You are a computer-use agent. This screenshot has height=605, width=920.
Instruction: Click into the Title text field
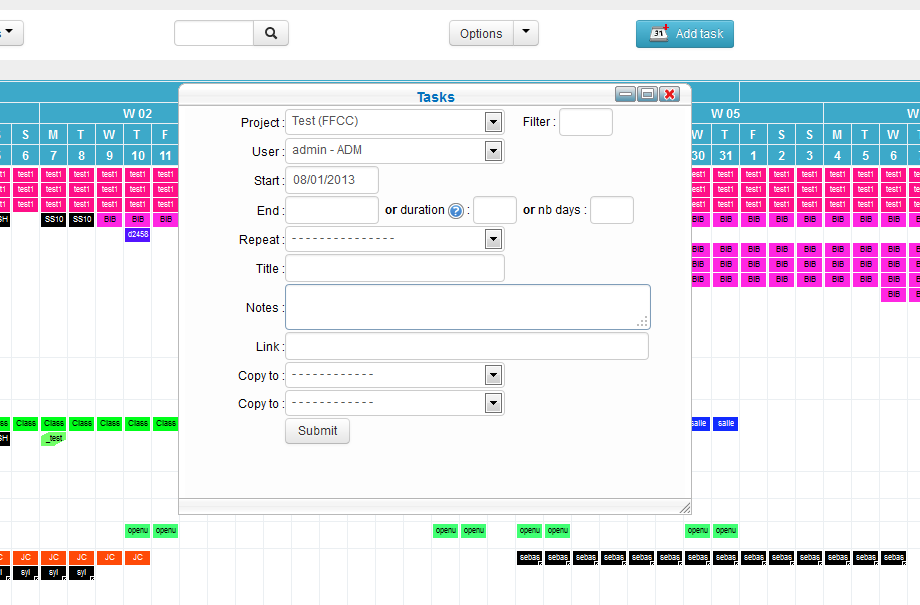(395, 268)
